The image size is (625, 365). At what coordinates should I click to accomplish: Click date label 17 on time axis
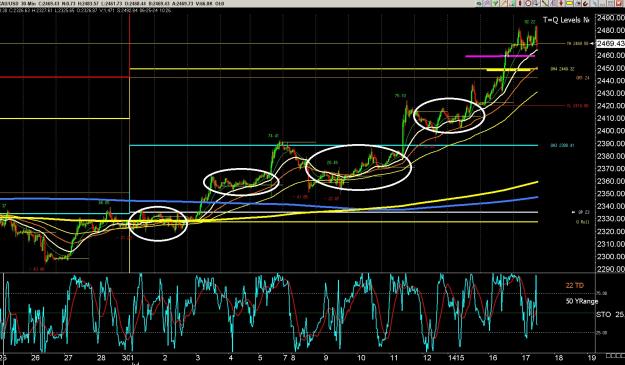[526, 358]
